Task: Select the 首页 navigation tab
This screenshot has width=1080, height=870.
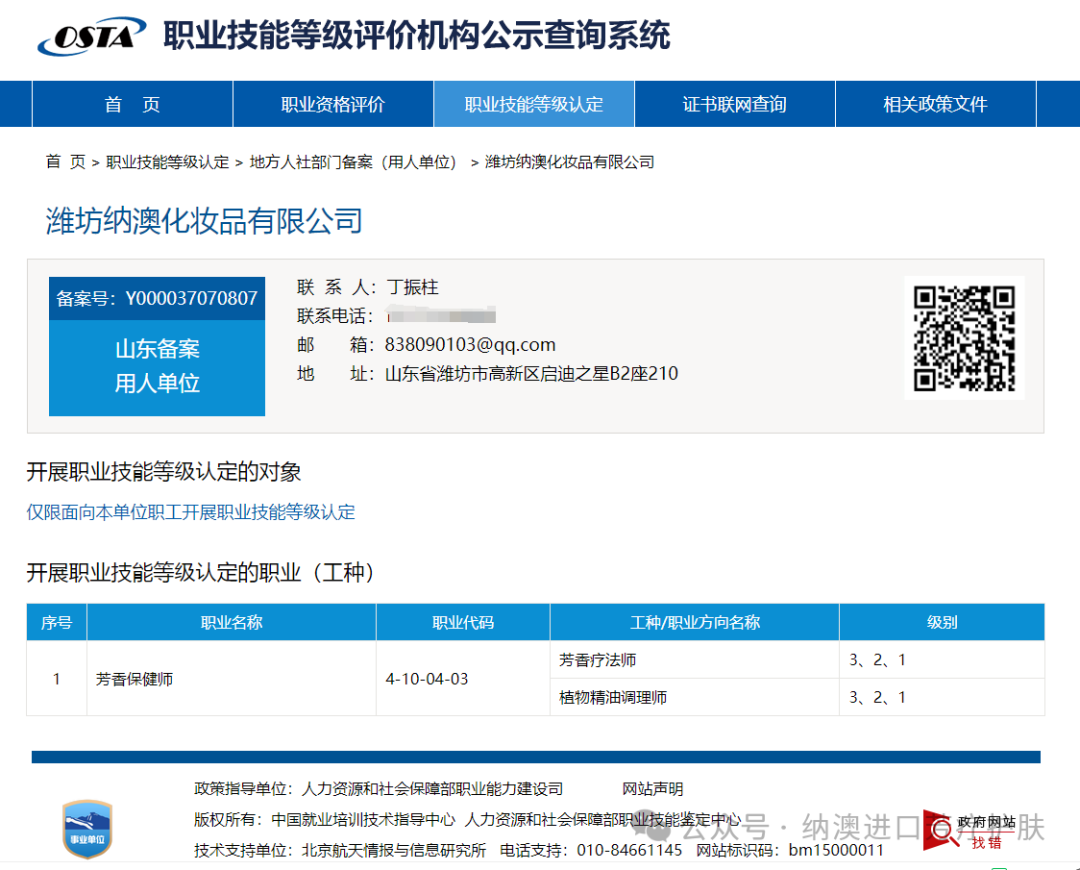Action: [x=132, y=104]
